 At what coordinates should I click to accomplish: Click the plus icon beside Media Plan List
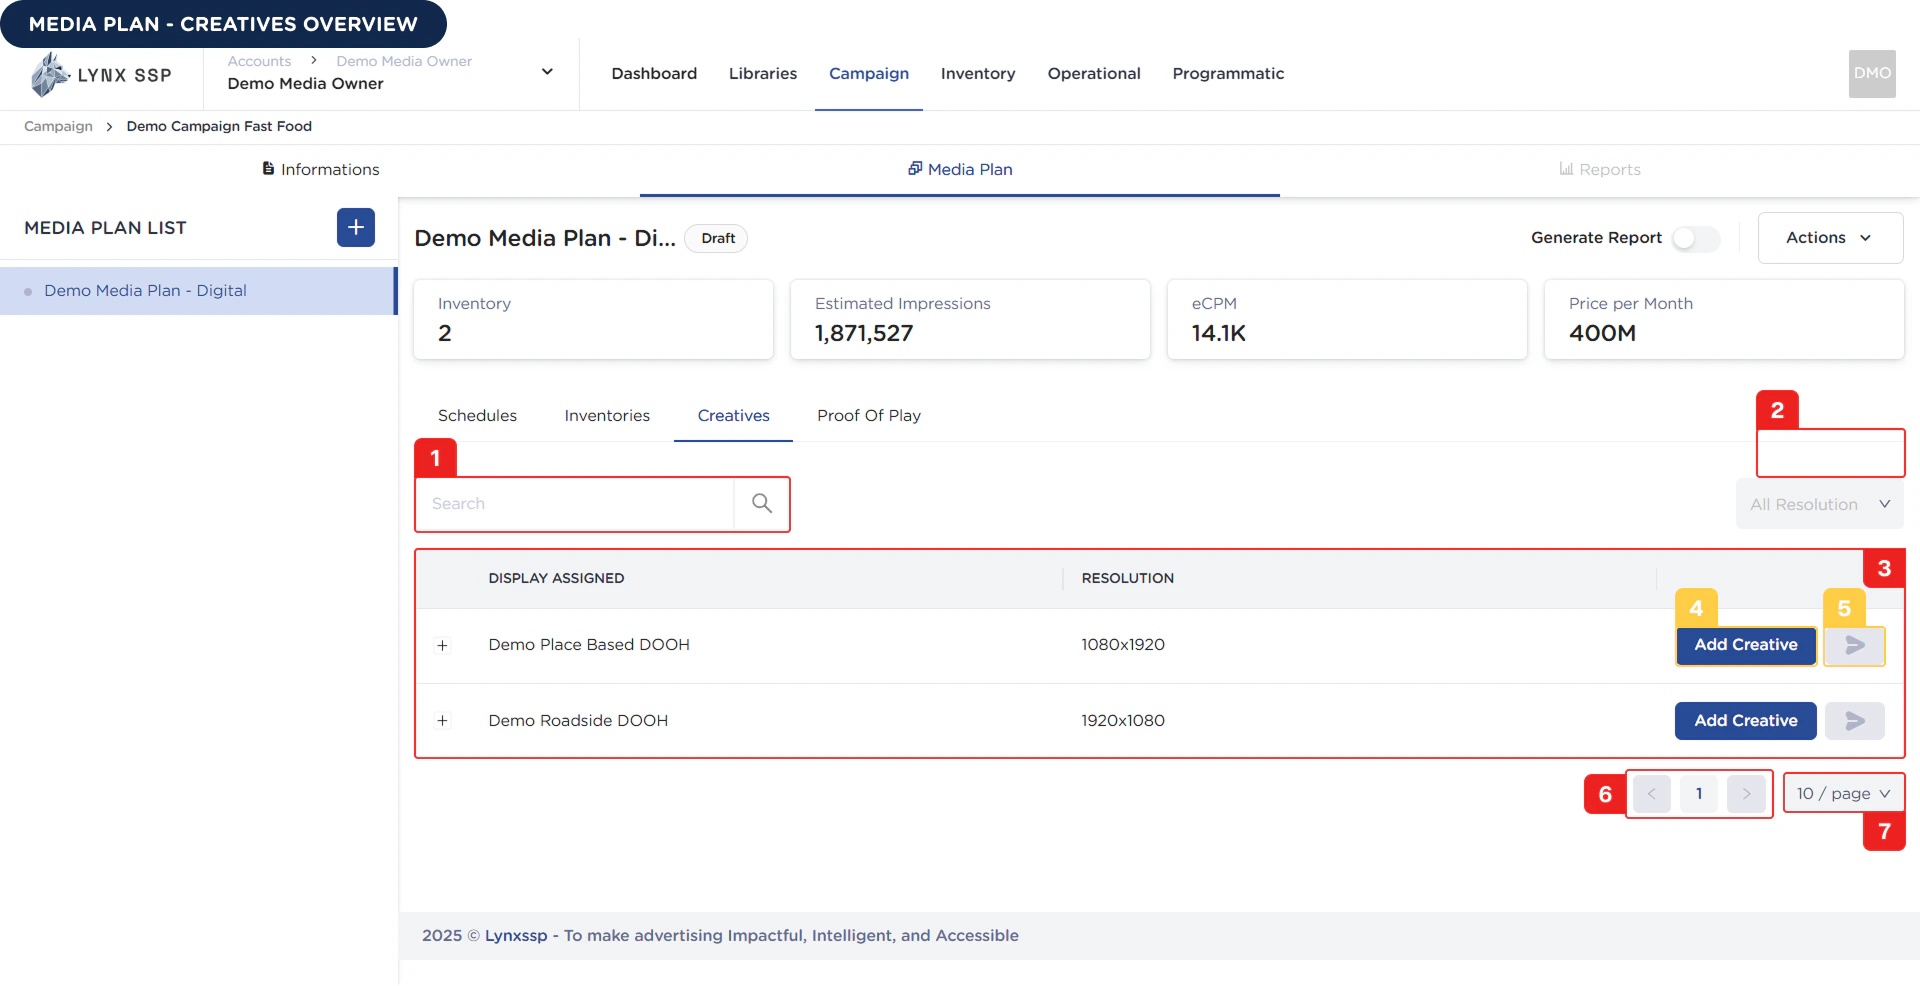pos(355,228)
